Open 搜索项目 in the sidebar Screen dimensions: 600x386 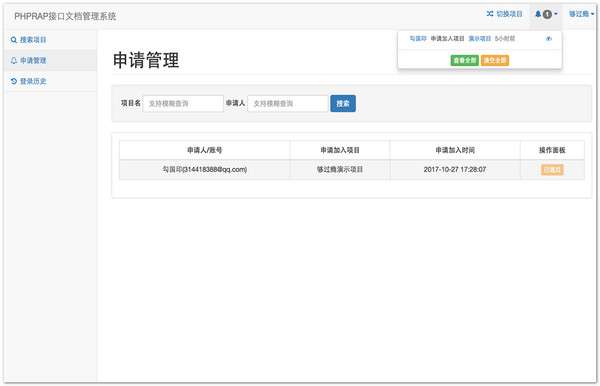pos(50,40)
